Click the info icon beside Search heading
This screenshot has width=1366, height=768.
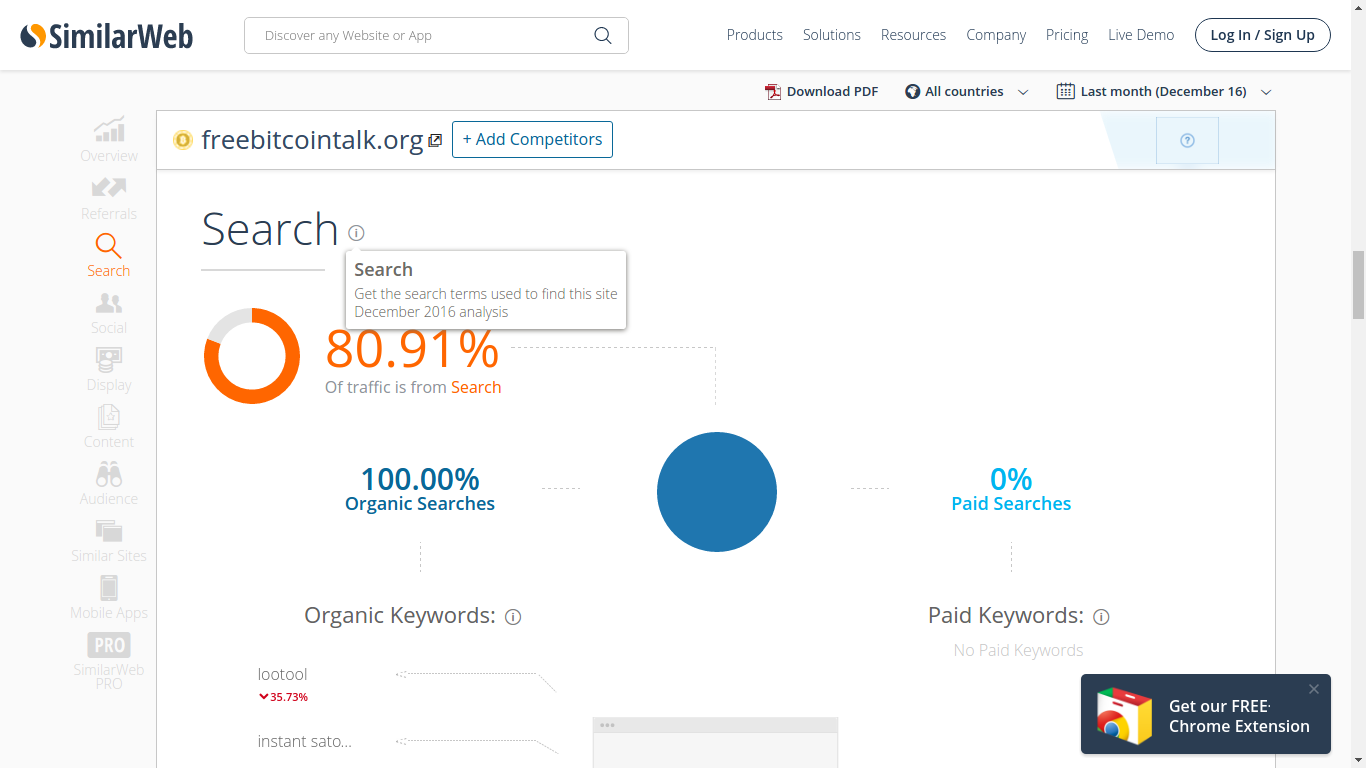357,233
